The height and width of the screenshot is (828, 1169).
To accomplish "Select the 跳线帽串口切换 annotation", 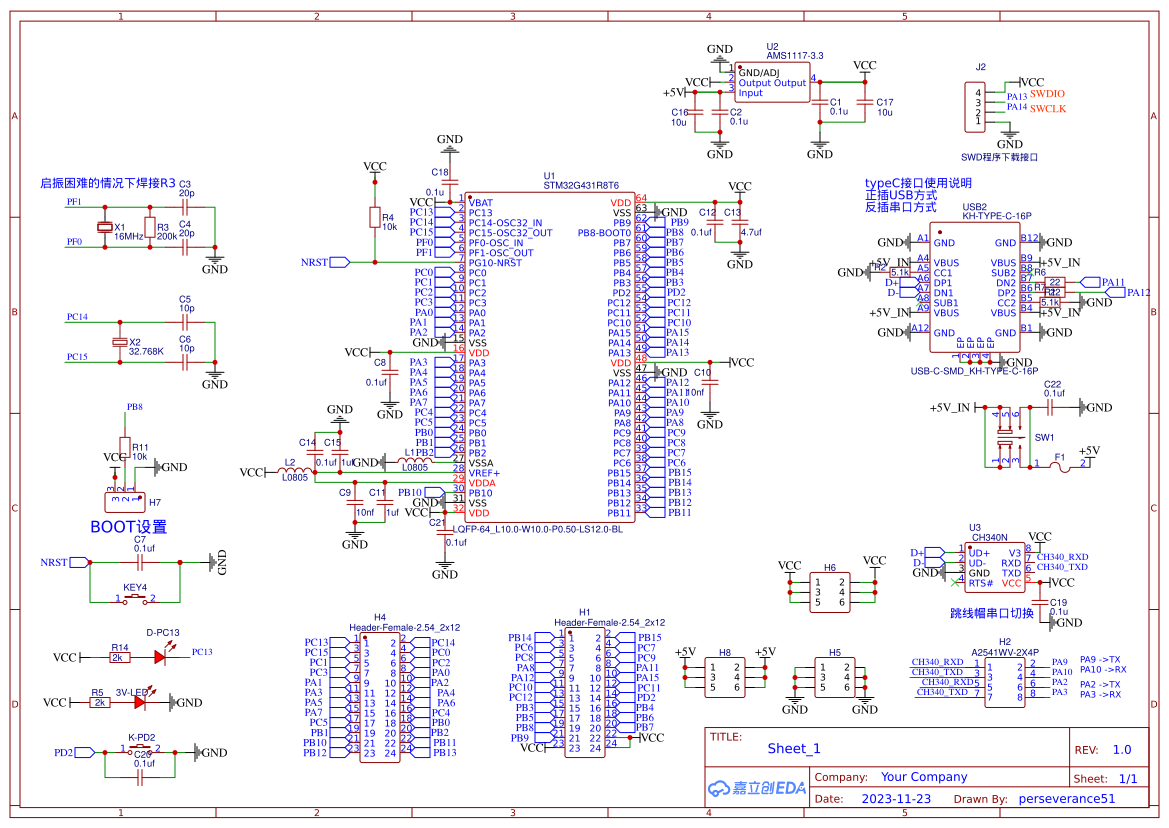I will pos(992,613).
